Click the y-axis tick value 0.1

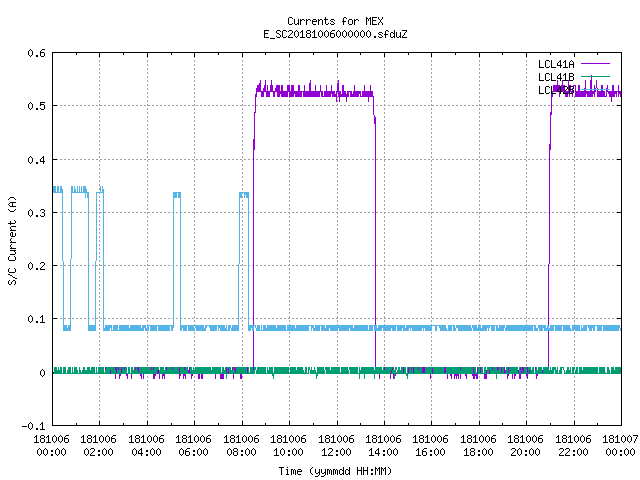point(36,319)
